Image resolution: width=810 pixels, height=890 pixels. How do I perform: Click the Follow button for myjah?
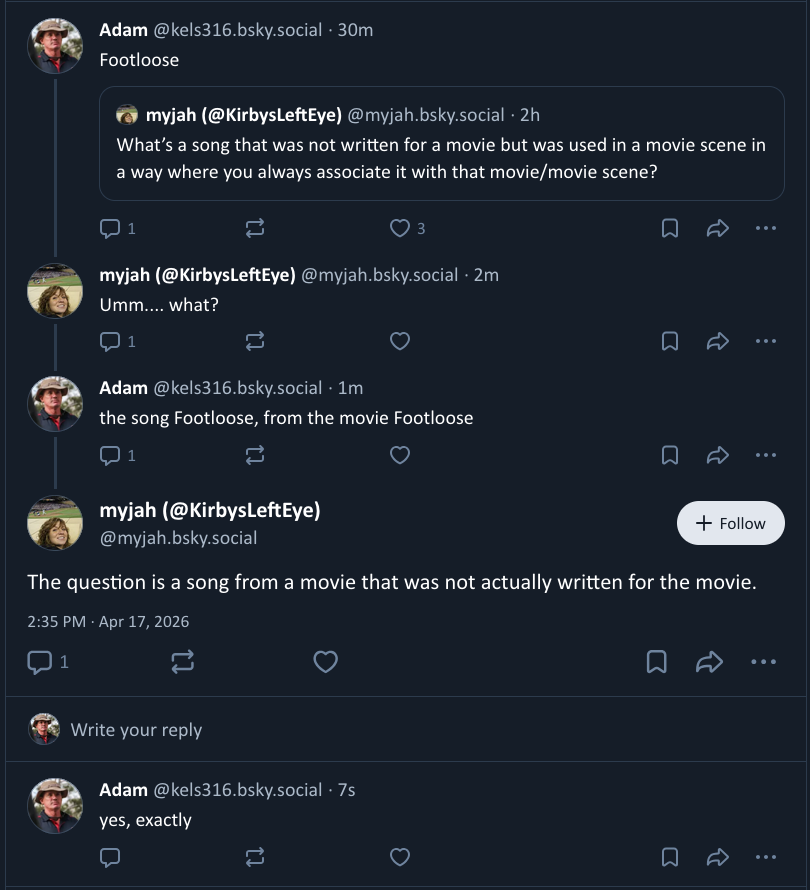(730, 523)
